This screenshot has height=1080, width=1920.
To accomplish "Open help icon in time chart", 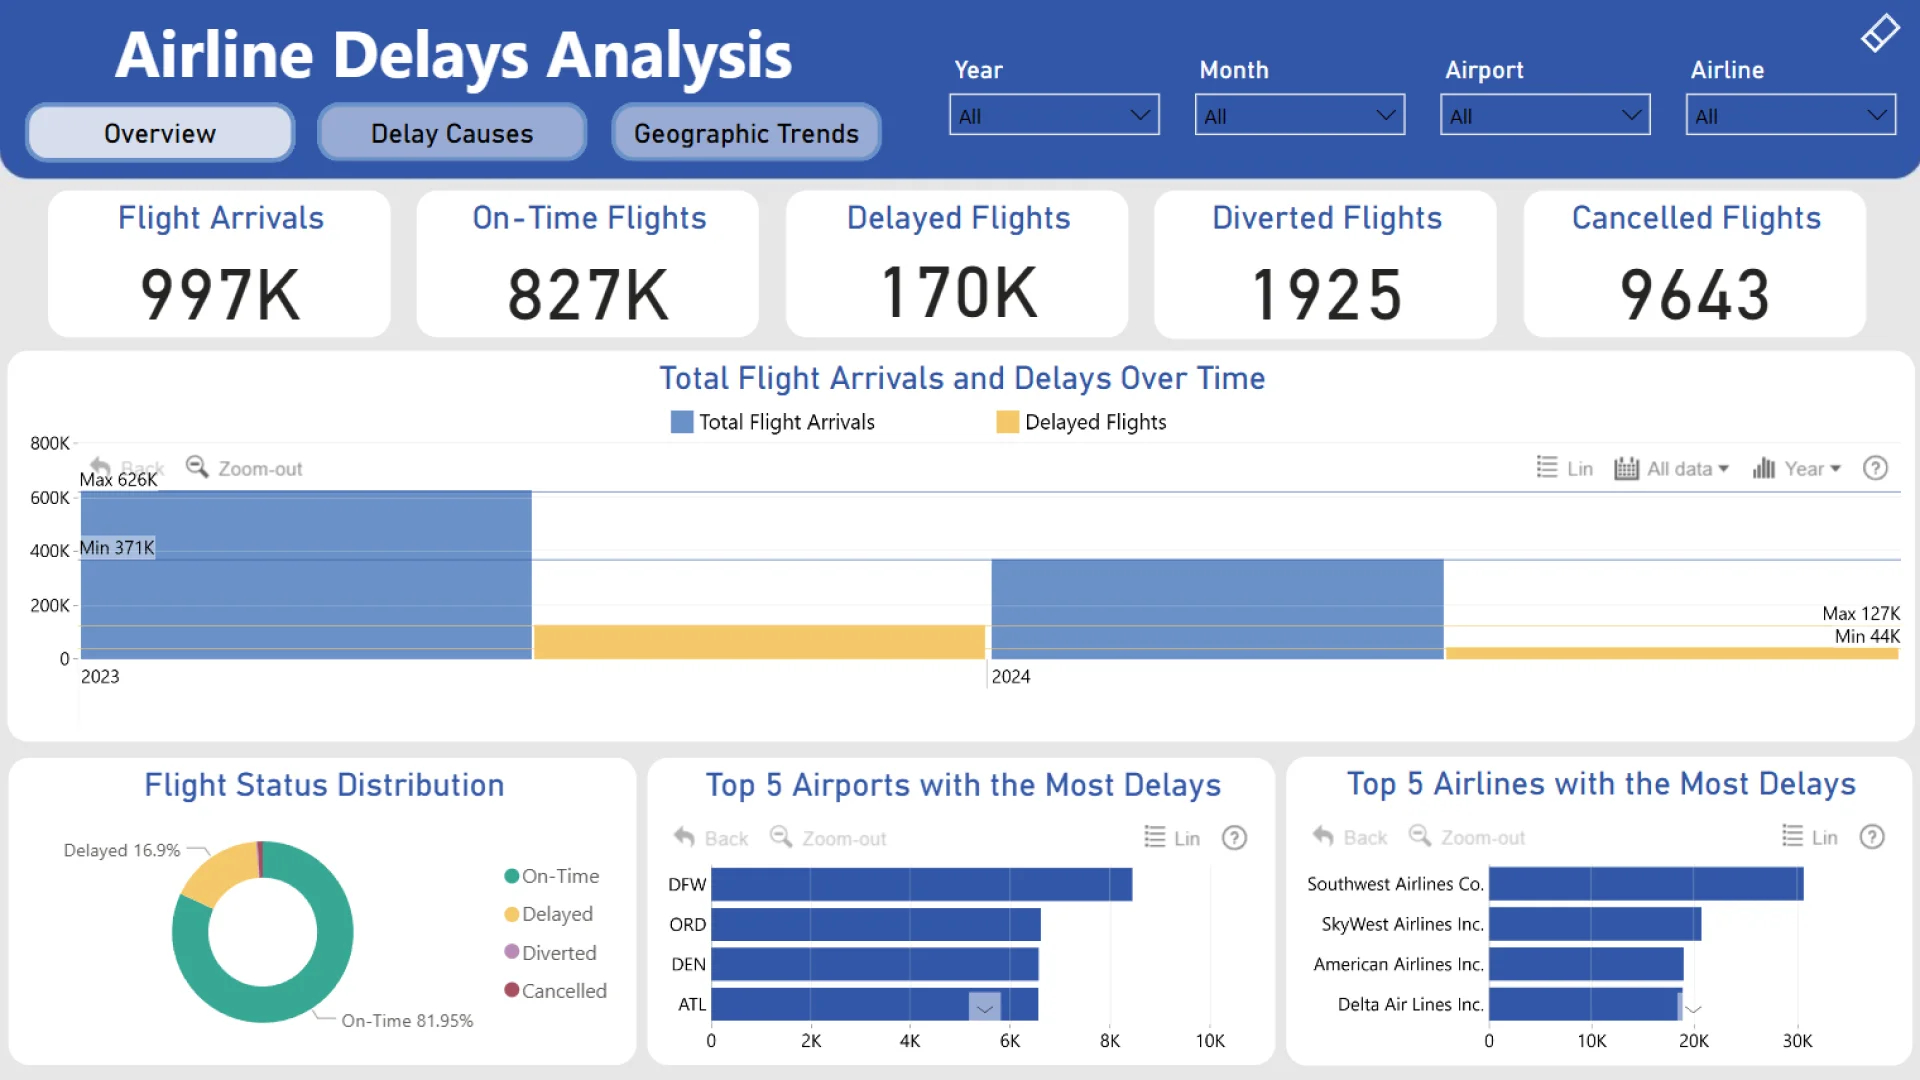I will (x=1875, y=468).
